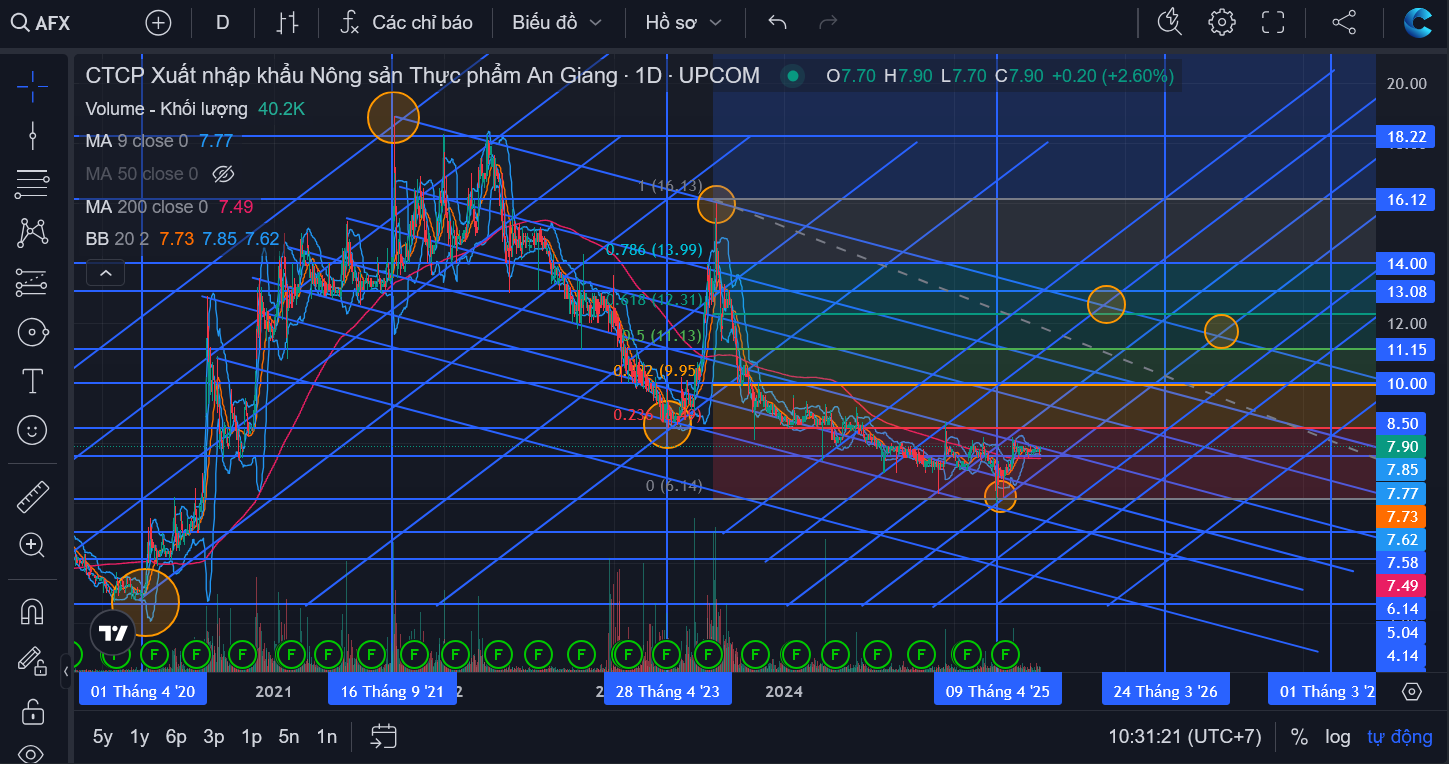The image size is (1449, 764).
Task: Collapse the indicator legend chevron
Action: pyautogui.click(x=105, y=271)
